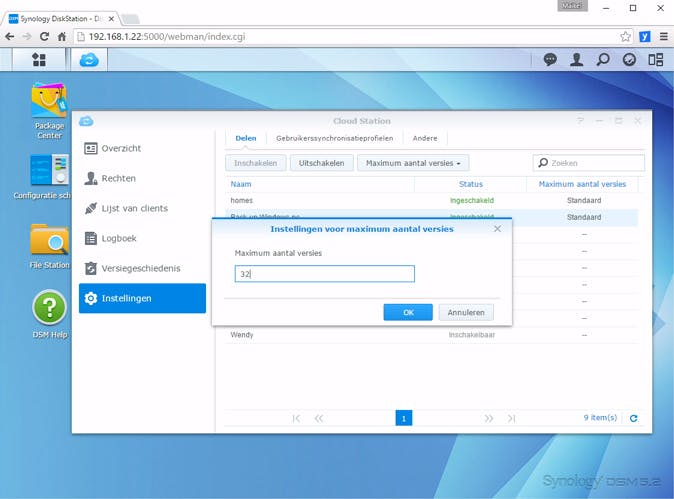Open the user account options icon
674x499 pixels.
(576, 59)
